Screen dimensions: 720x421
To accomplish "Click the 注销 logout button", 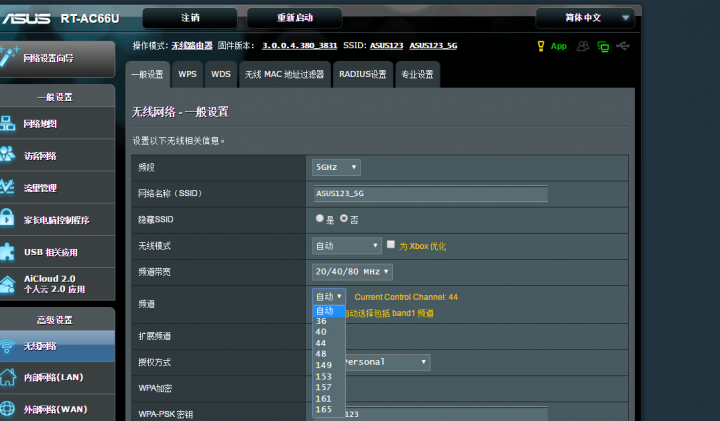I will tap(190, 18).
